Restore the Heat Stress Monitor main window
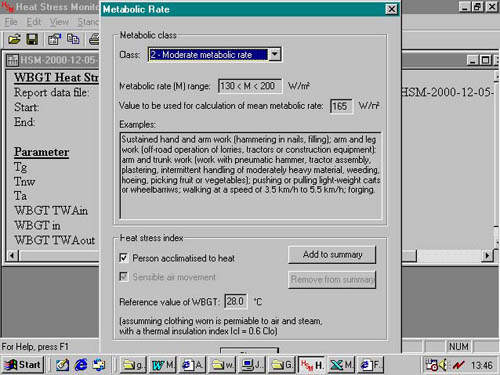This screenshot has height=375, width=500. pyautogui.click(x=478, y=7)
